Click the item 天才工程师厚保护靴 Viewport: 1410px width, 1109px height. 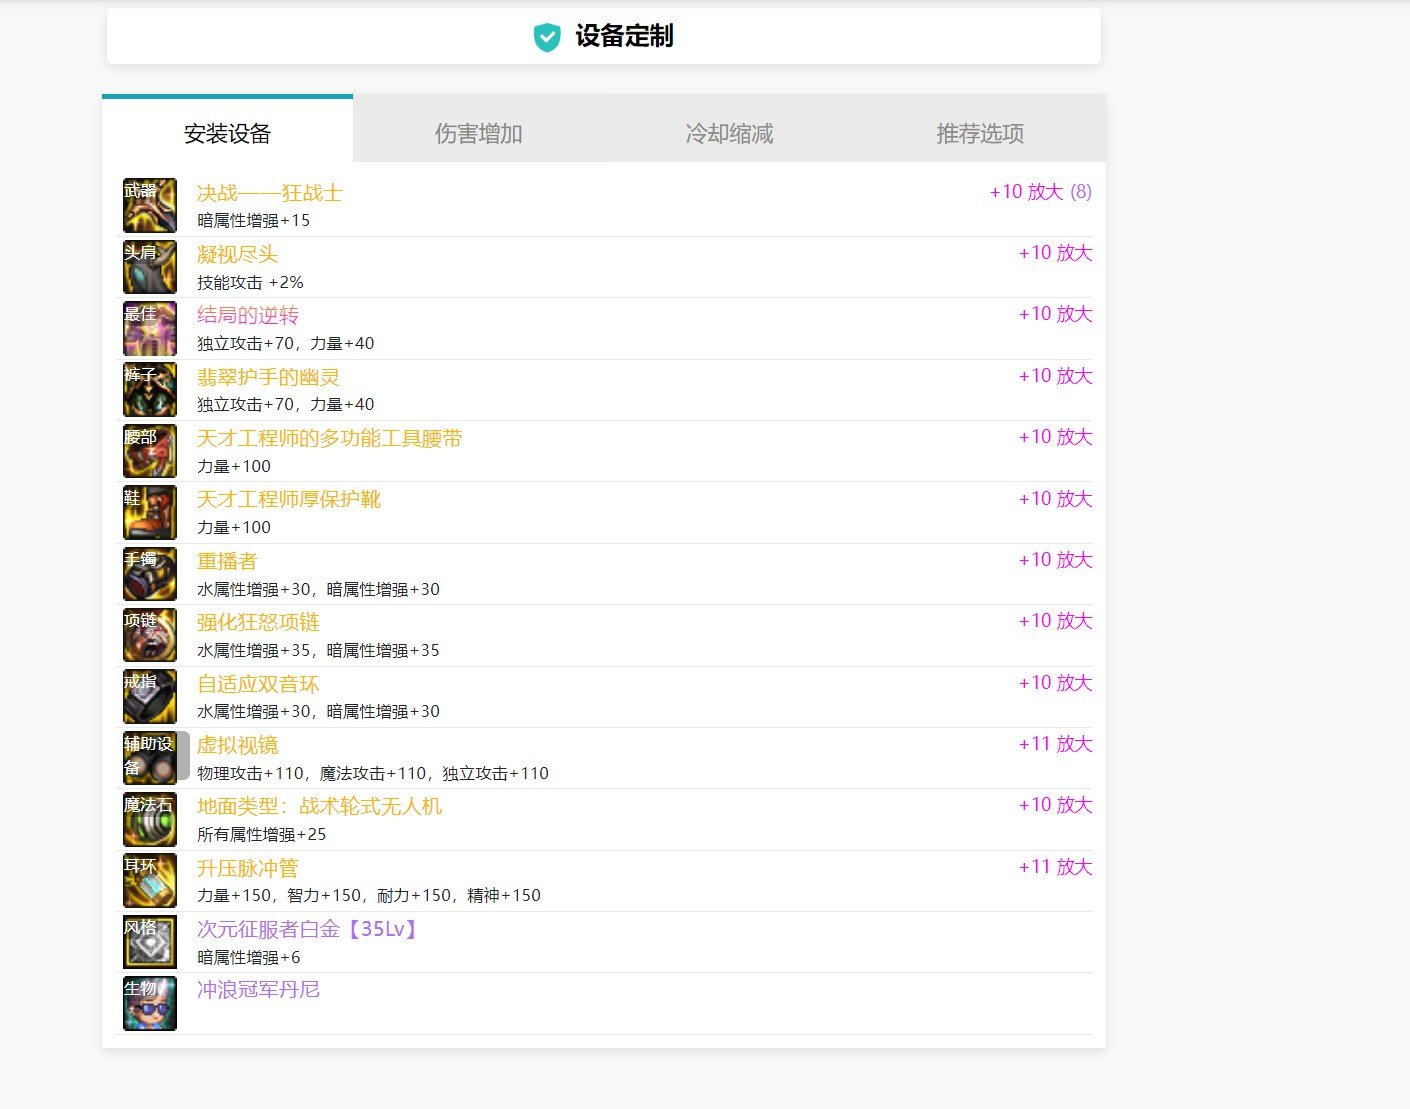[x=289, y=499]
